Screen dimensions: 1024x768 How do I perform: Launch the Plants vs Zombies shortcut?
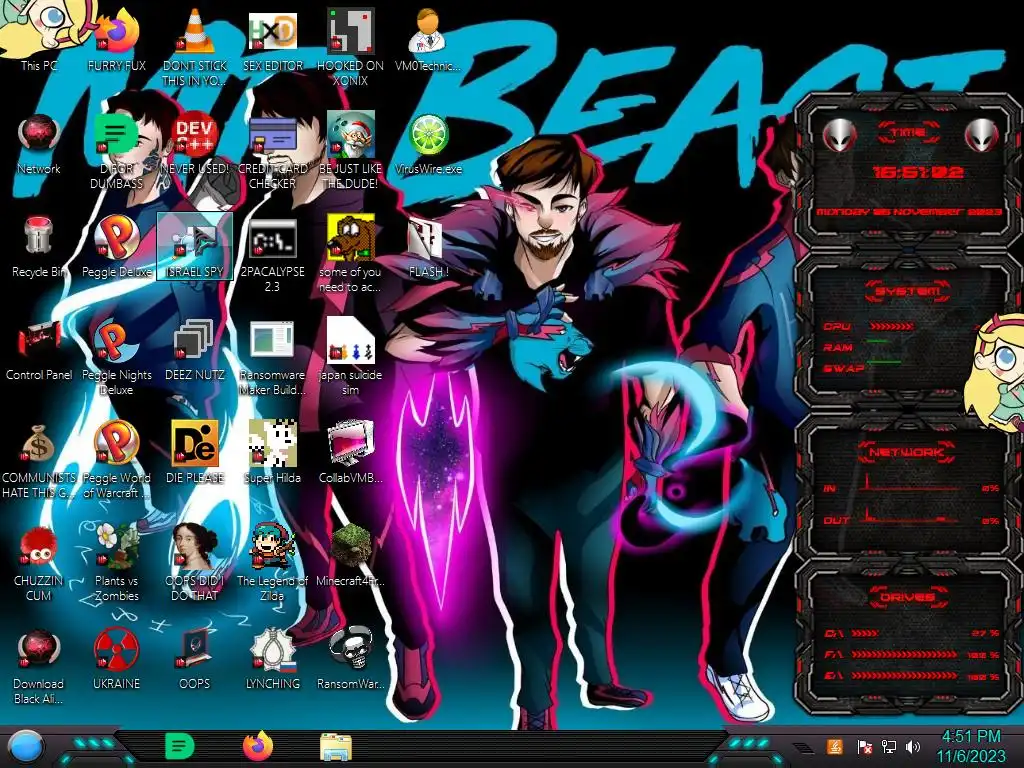(116, 563)
